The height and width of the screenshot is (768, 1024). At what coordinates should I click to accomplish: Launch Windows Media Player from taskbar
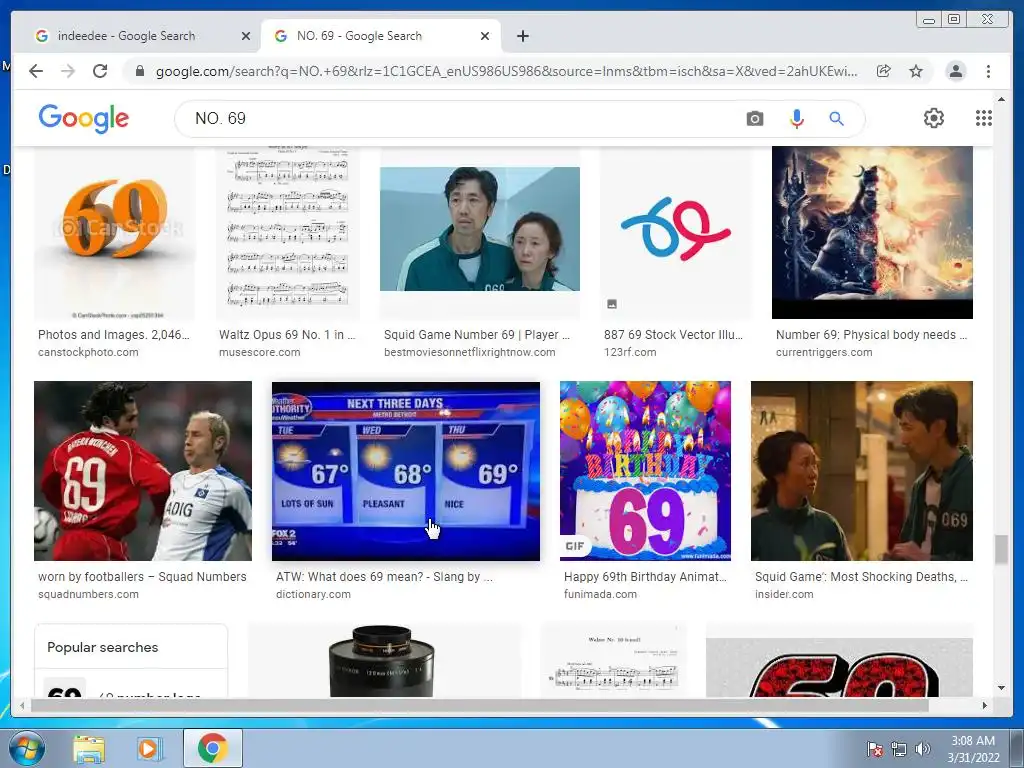(149, 748)
